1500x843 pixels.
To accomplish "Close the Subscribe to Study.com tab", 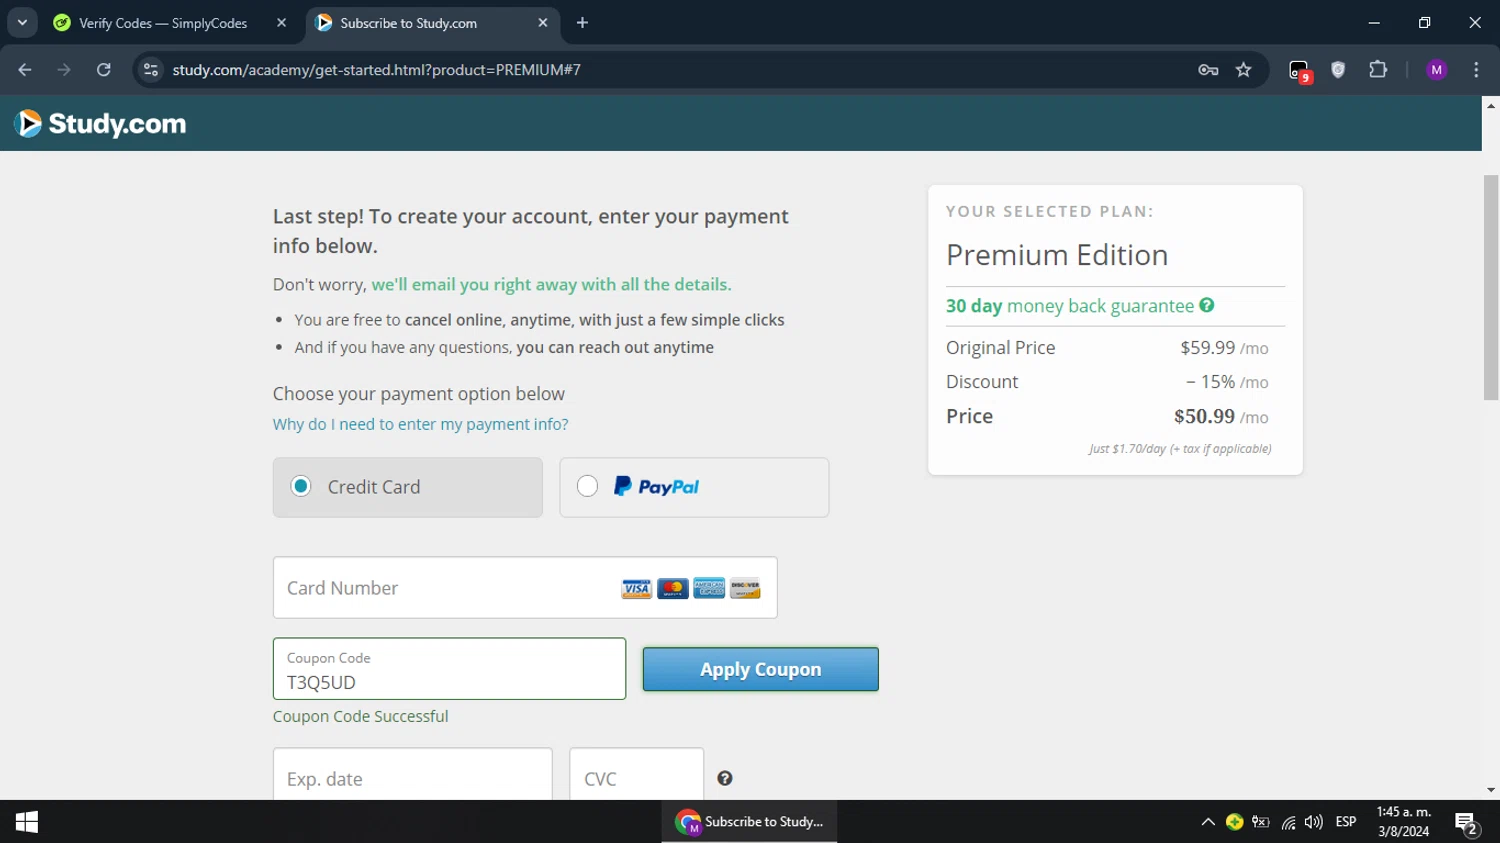I will [543, 23].
